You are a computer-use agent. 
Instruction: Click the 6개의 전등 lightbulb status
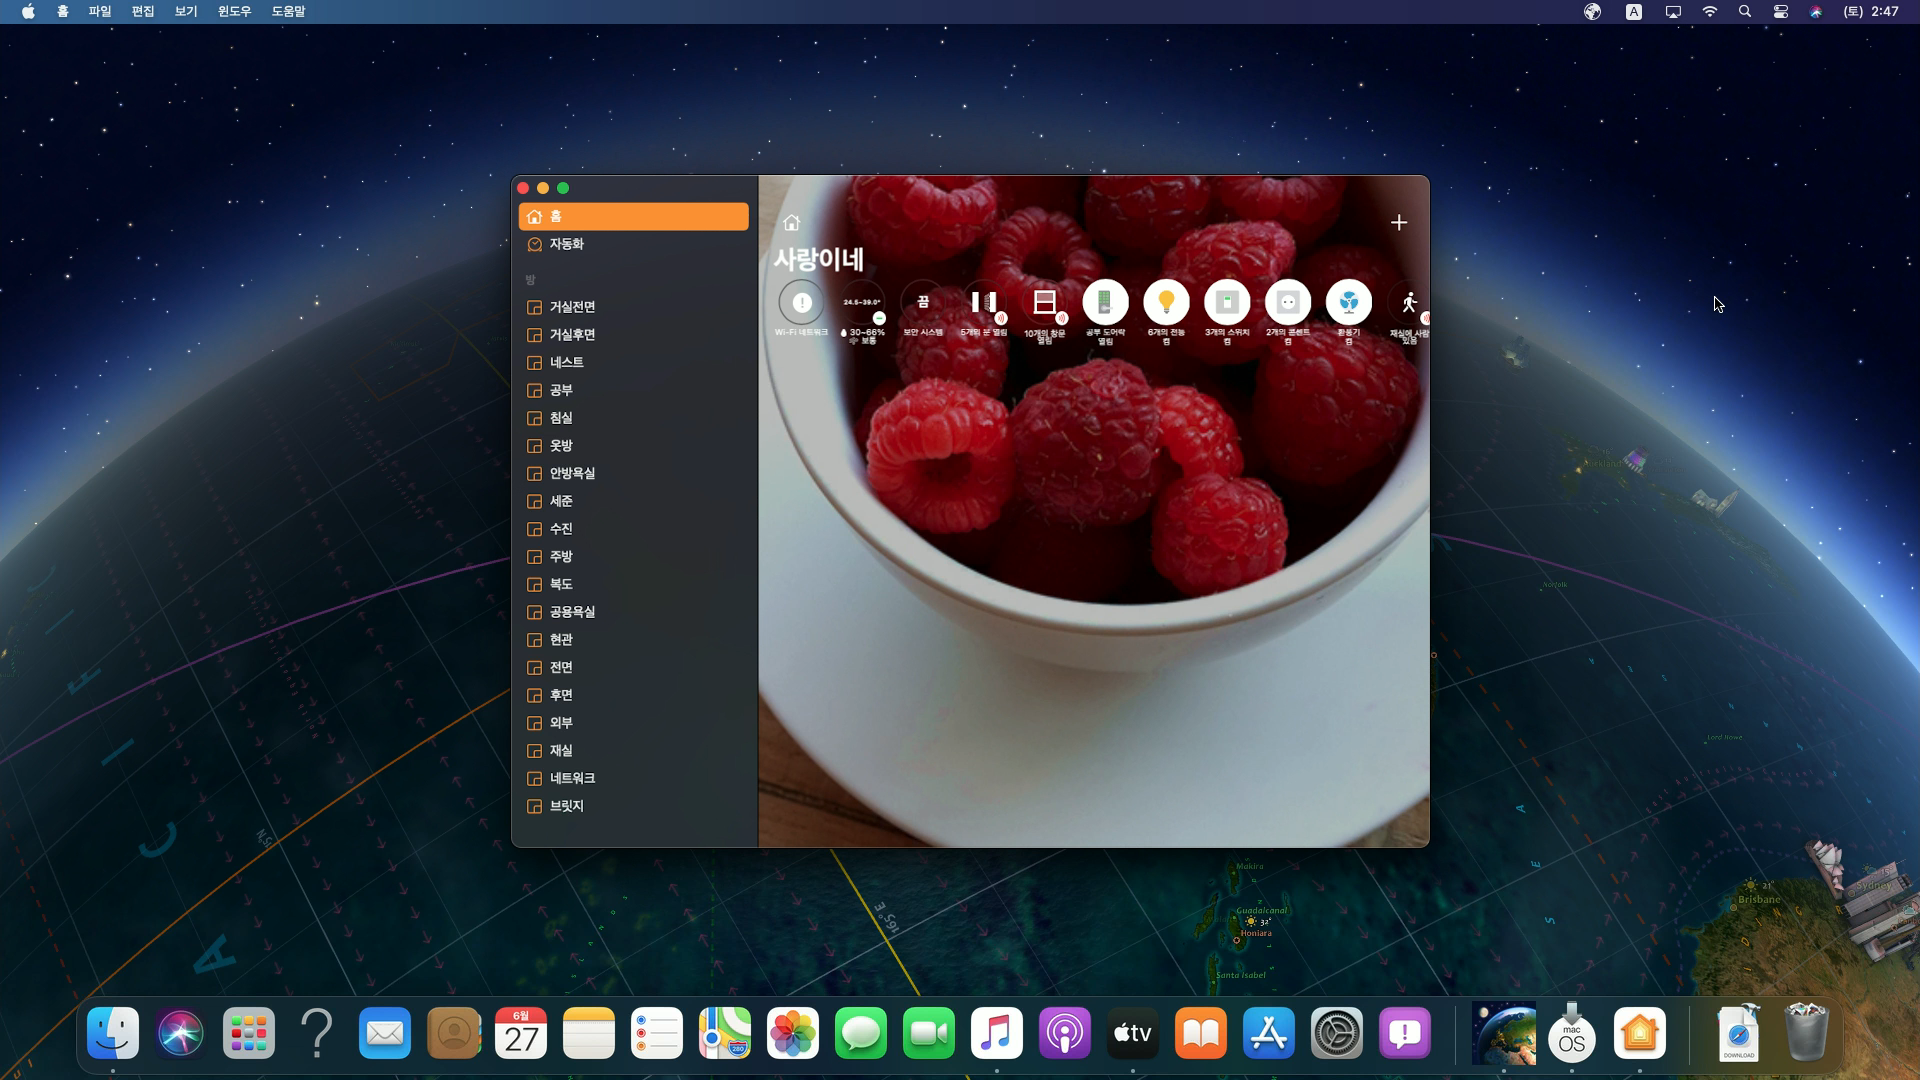tap(1166, 302)
